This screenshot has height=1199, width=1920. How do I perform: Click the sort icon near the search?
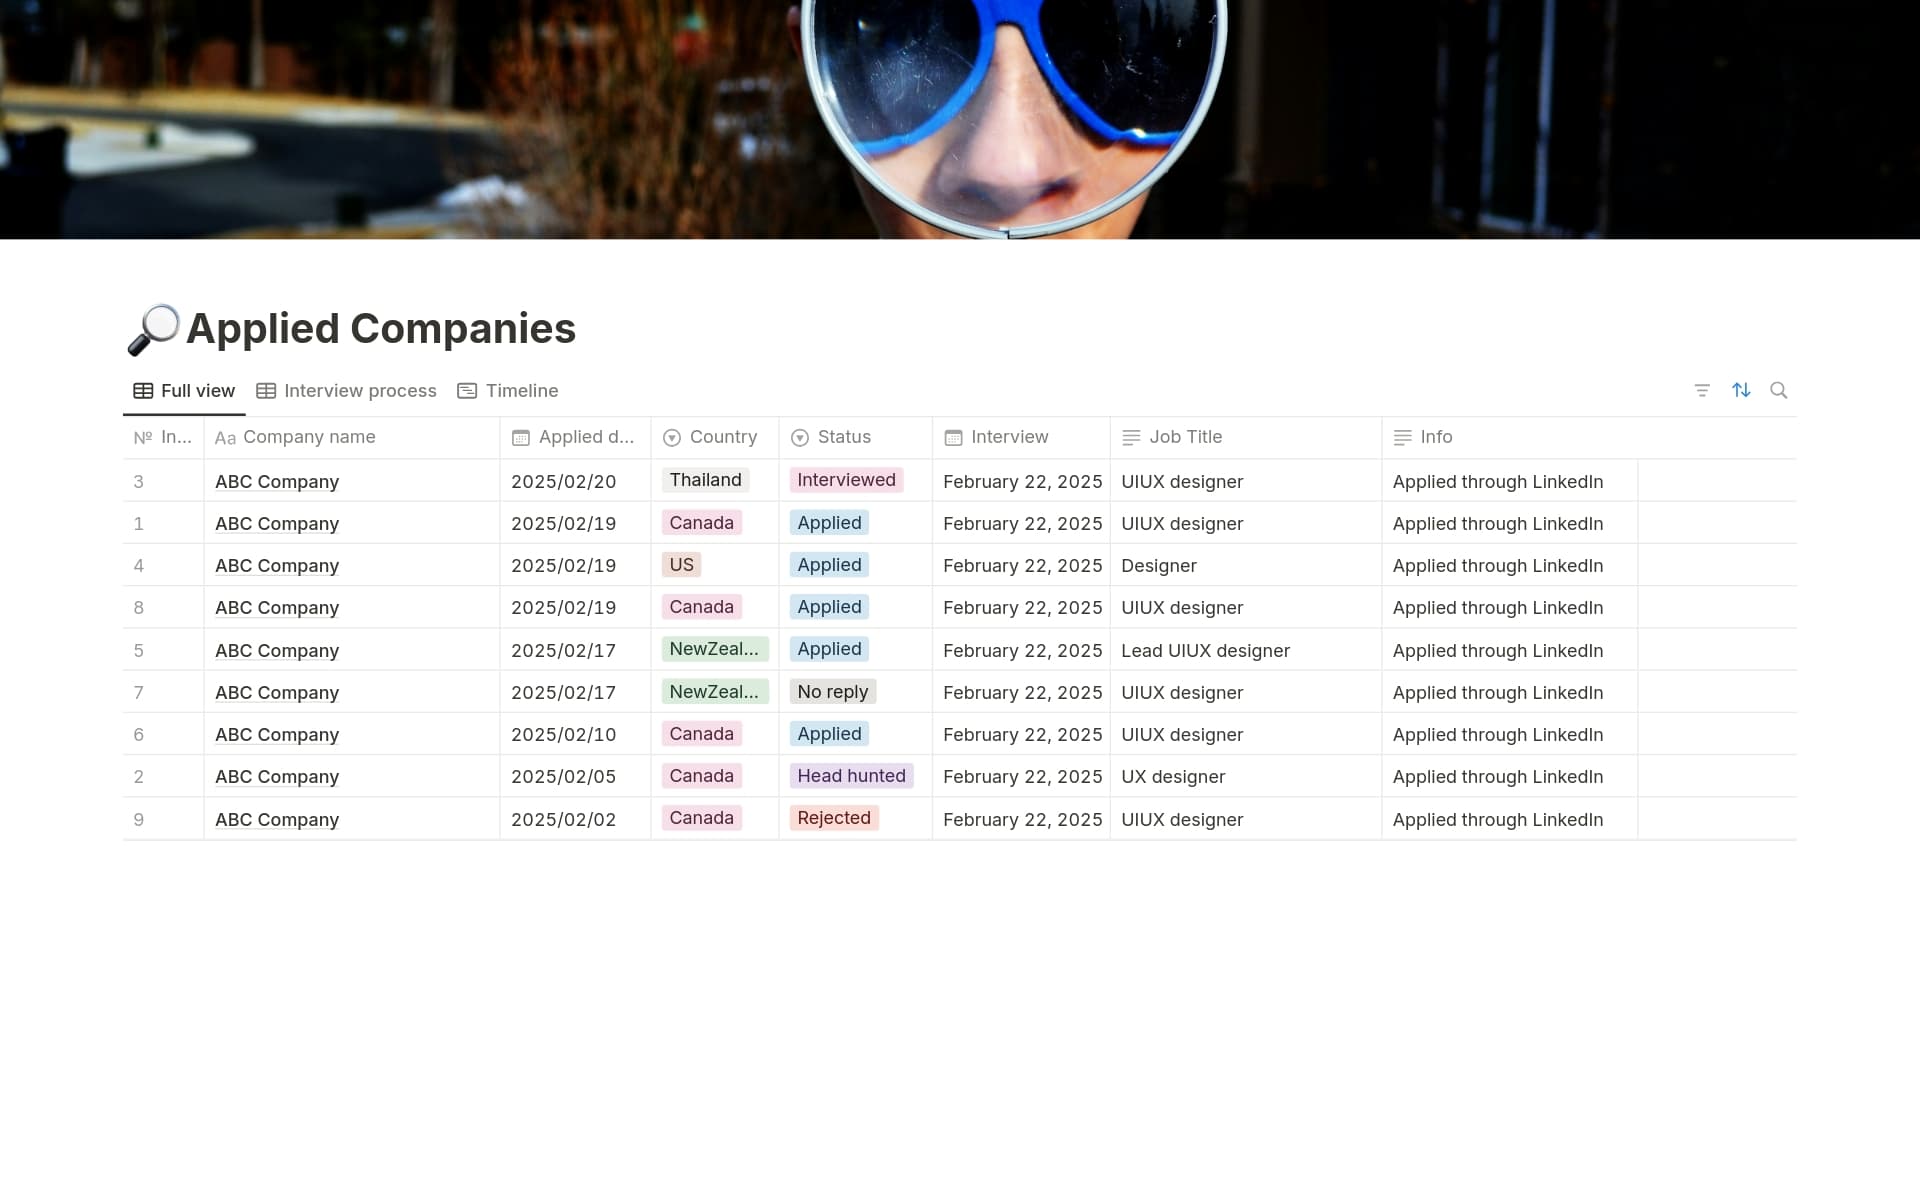coord(1741,390)
